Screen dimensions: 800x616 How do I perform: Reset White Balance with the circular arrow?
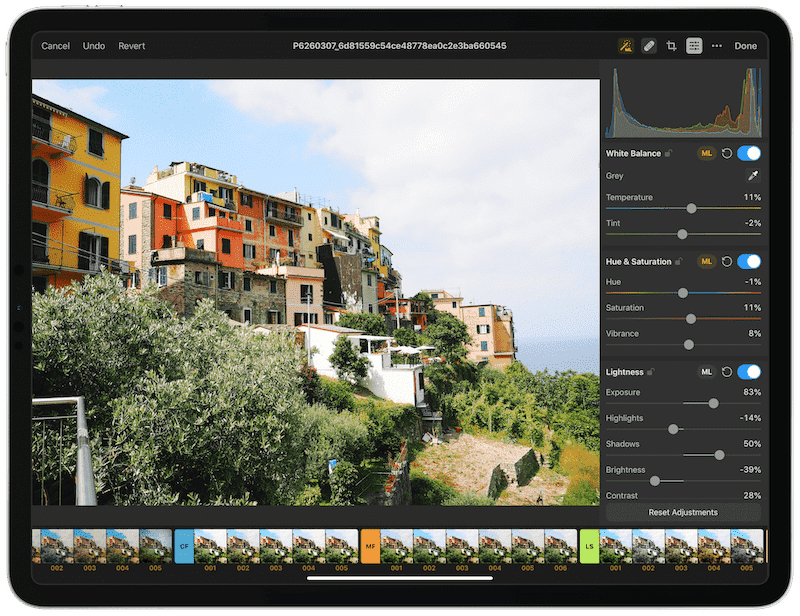[x=727, y=153]
